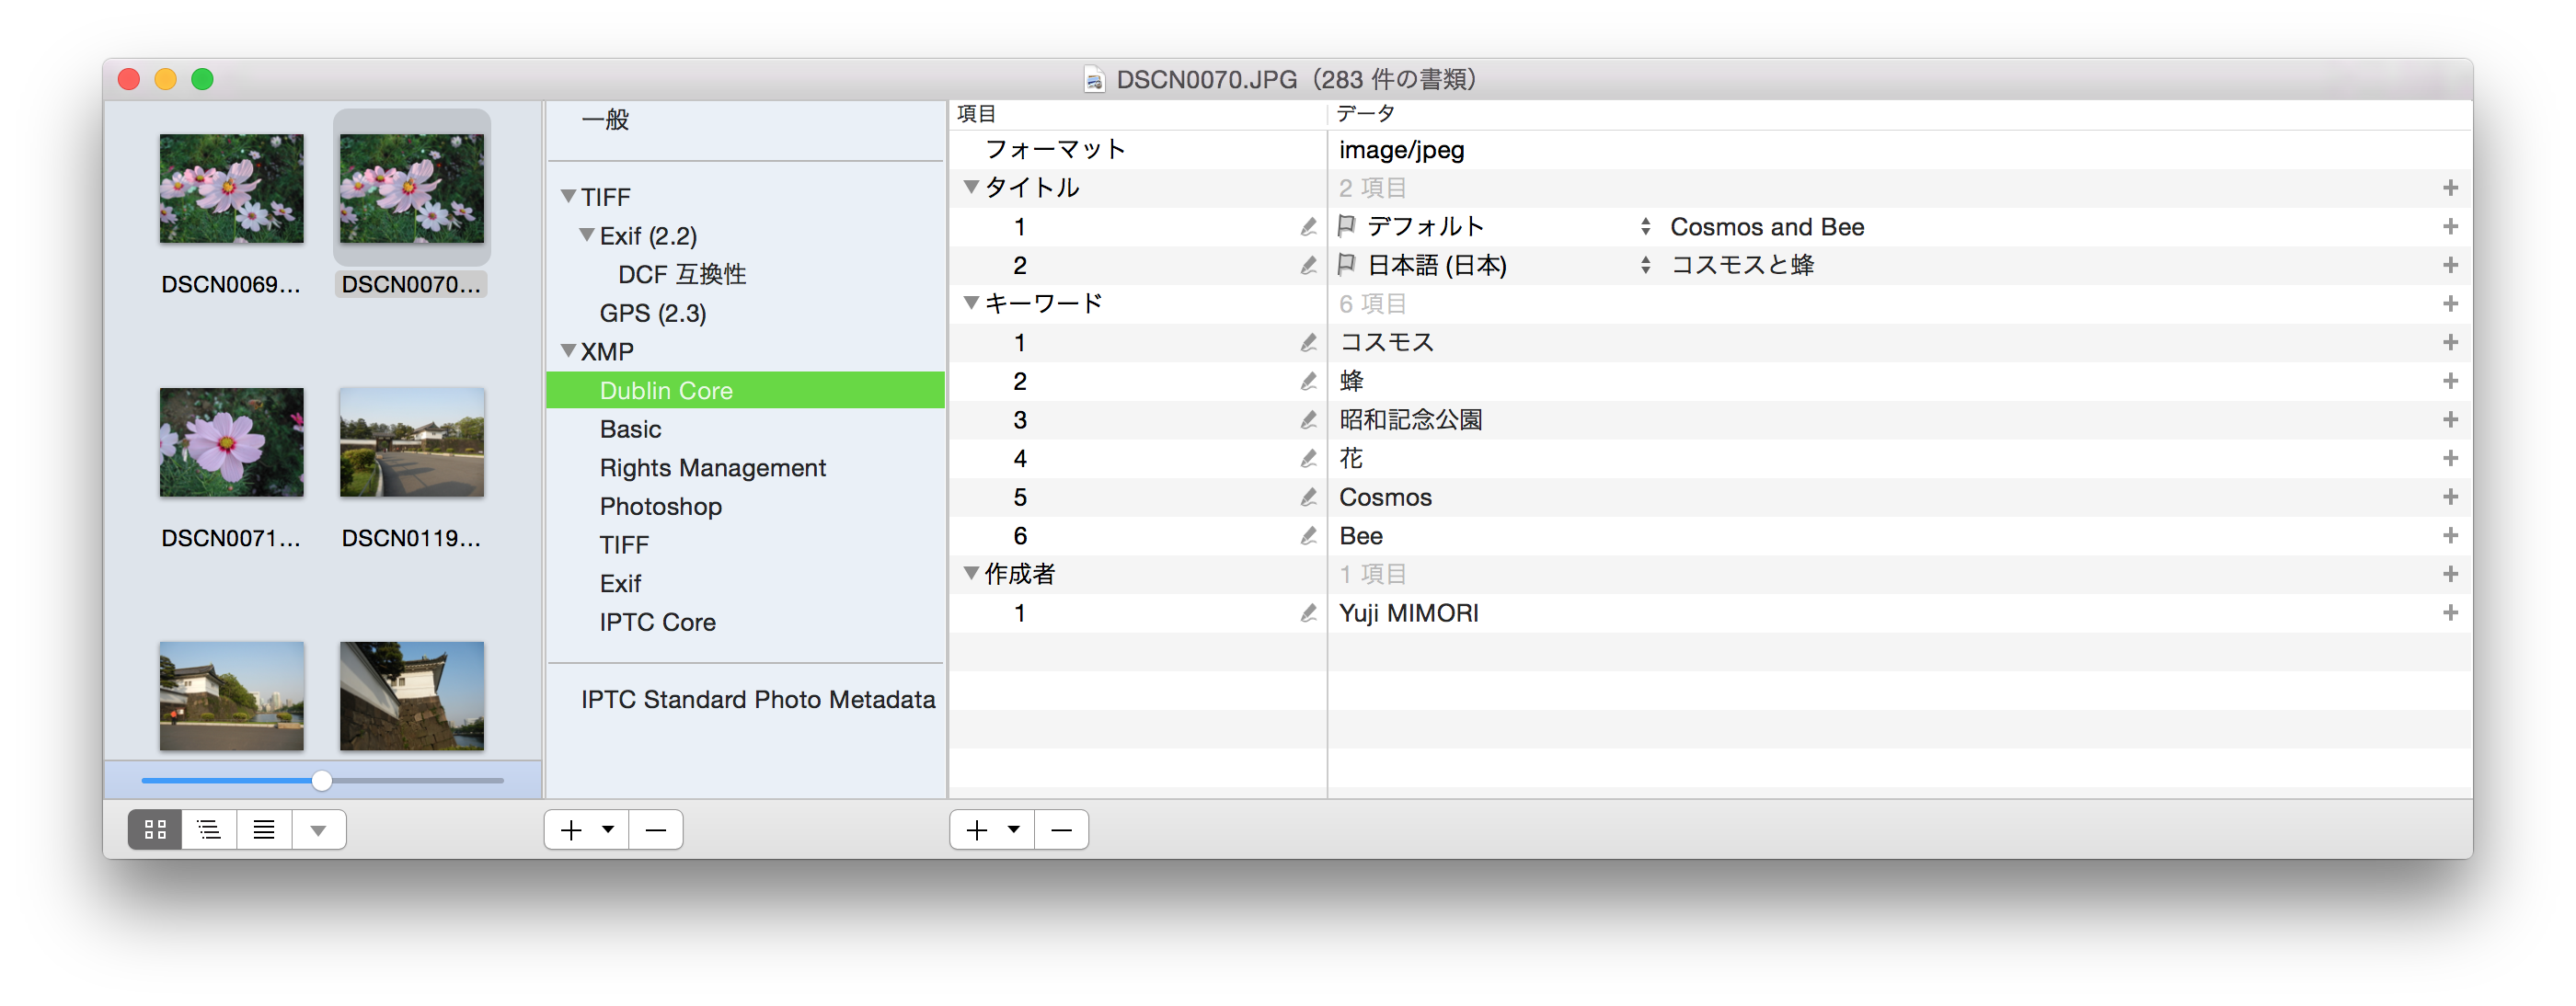Click flag icon beside デフォルト language

(1347, 226)
